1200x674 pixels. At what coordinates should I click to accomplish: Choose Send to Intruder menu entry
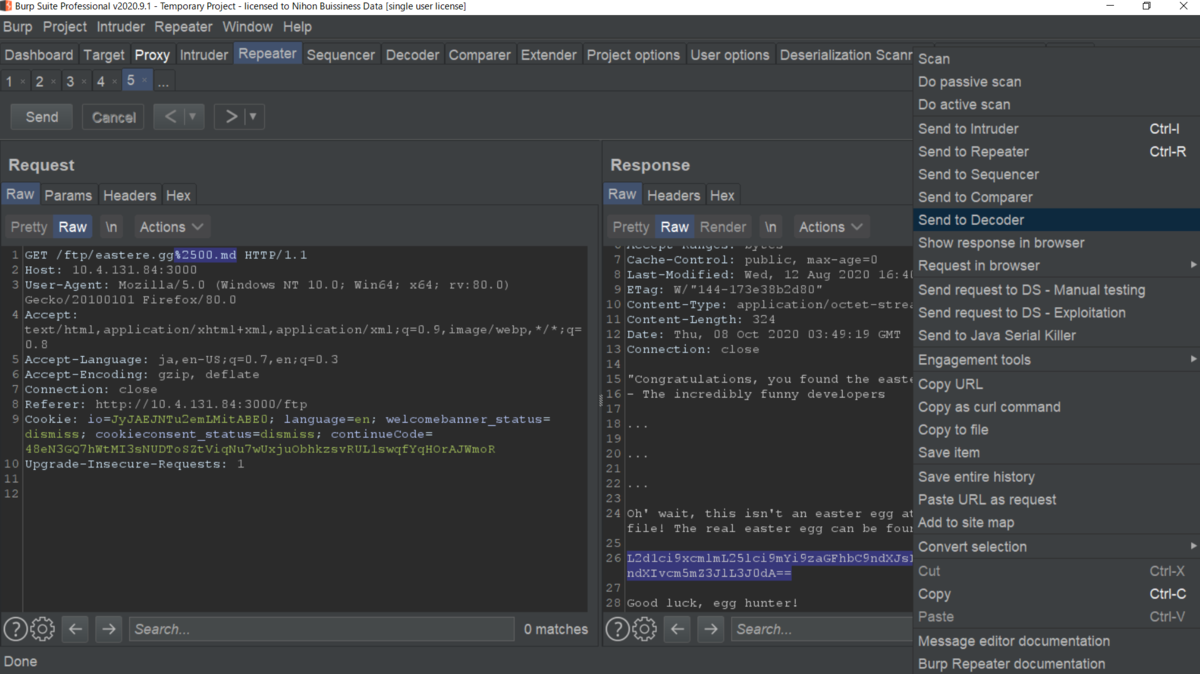pos(1056,129)
